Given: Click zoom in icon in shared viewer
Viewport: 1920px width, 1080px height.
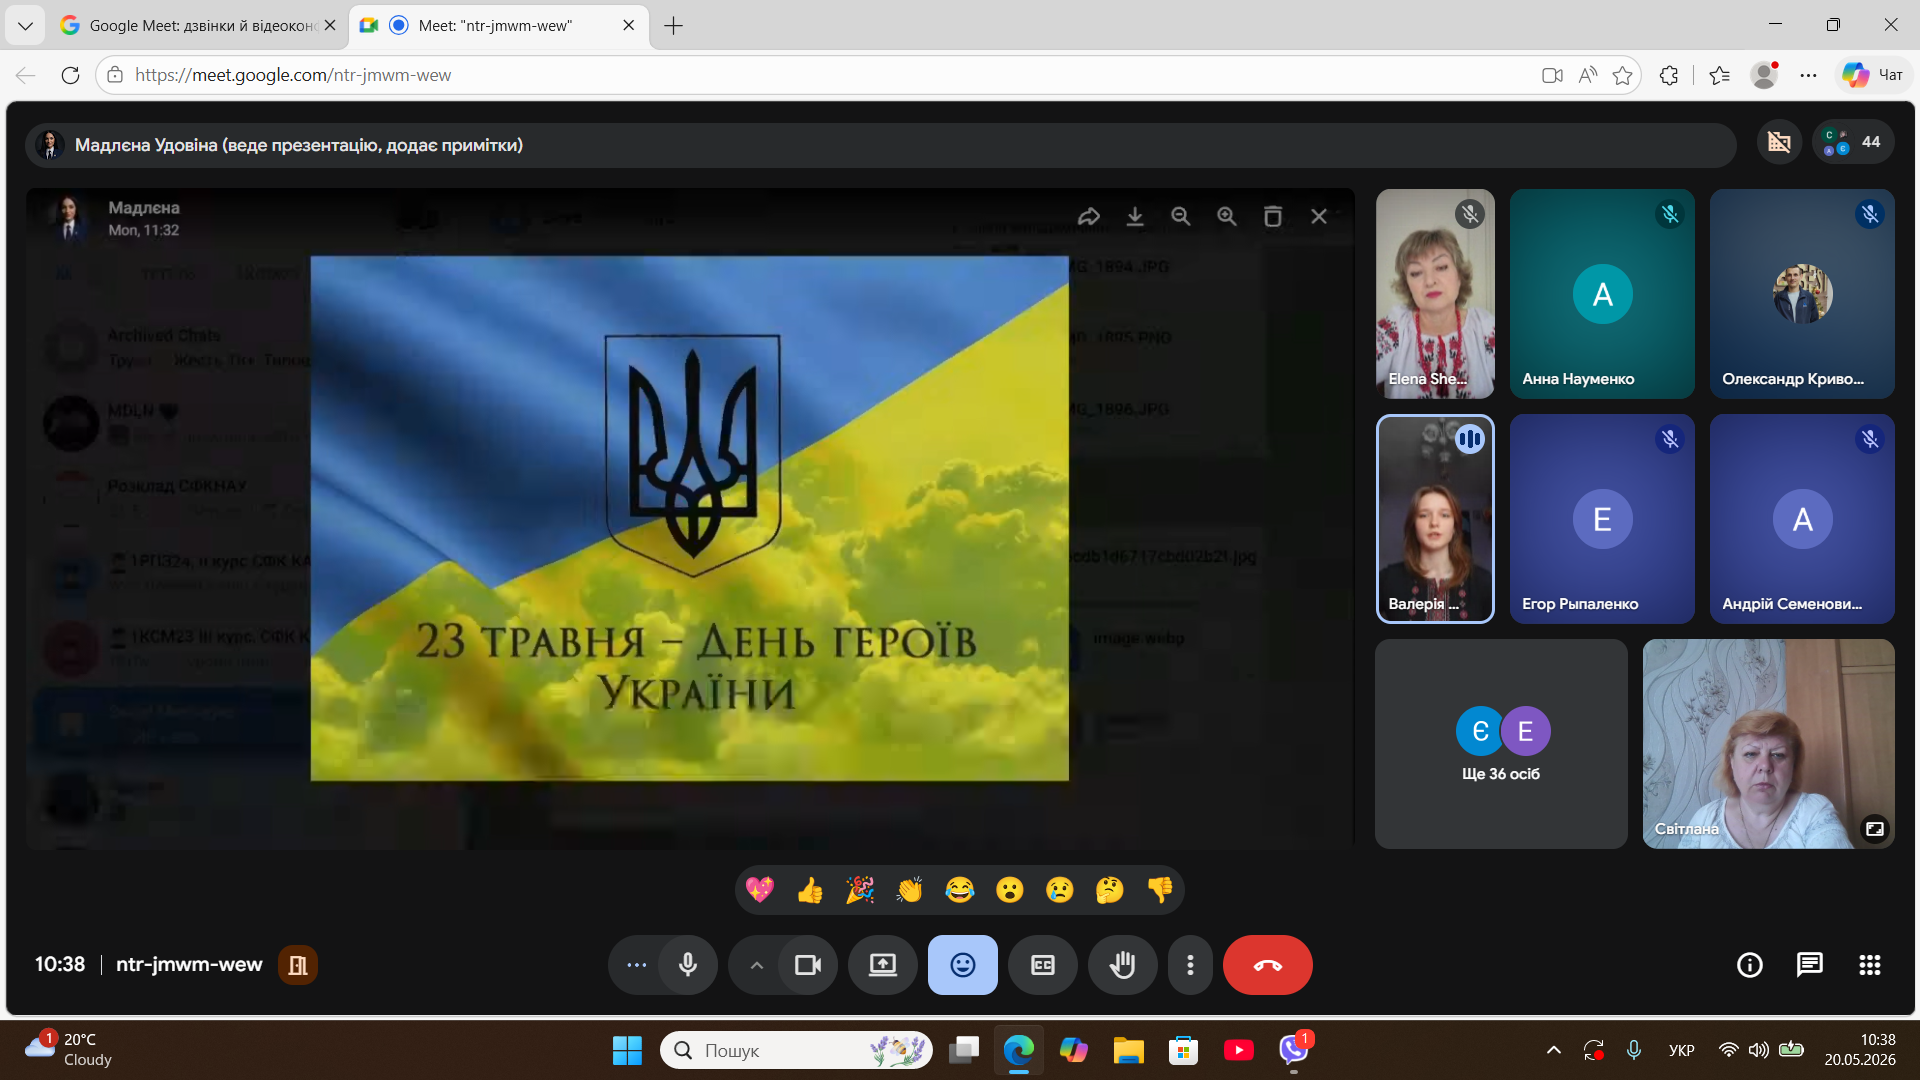Looking at the screenshot, I should click(1227, 216).
